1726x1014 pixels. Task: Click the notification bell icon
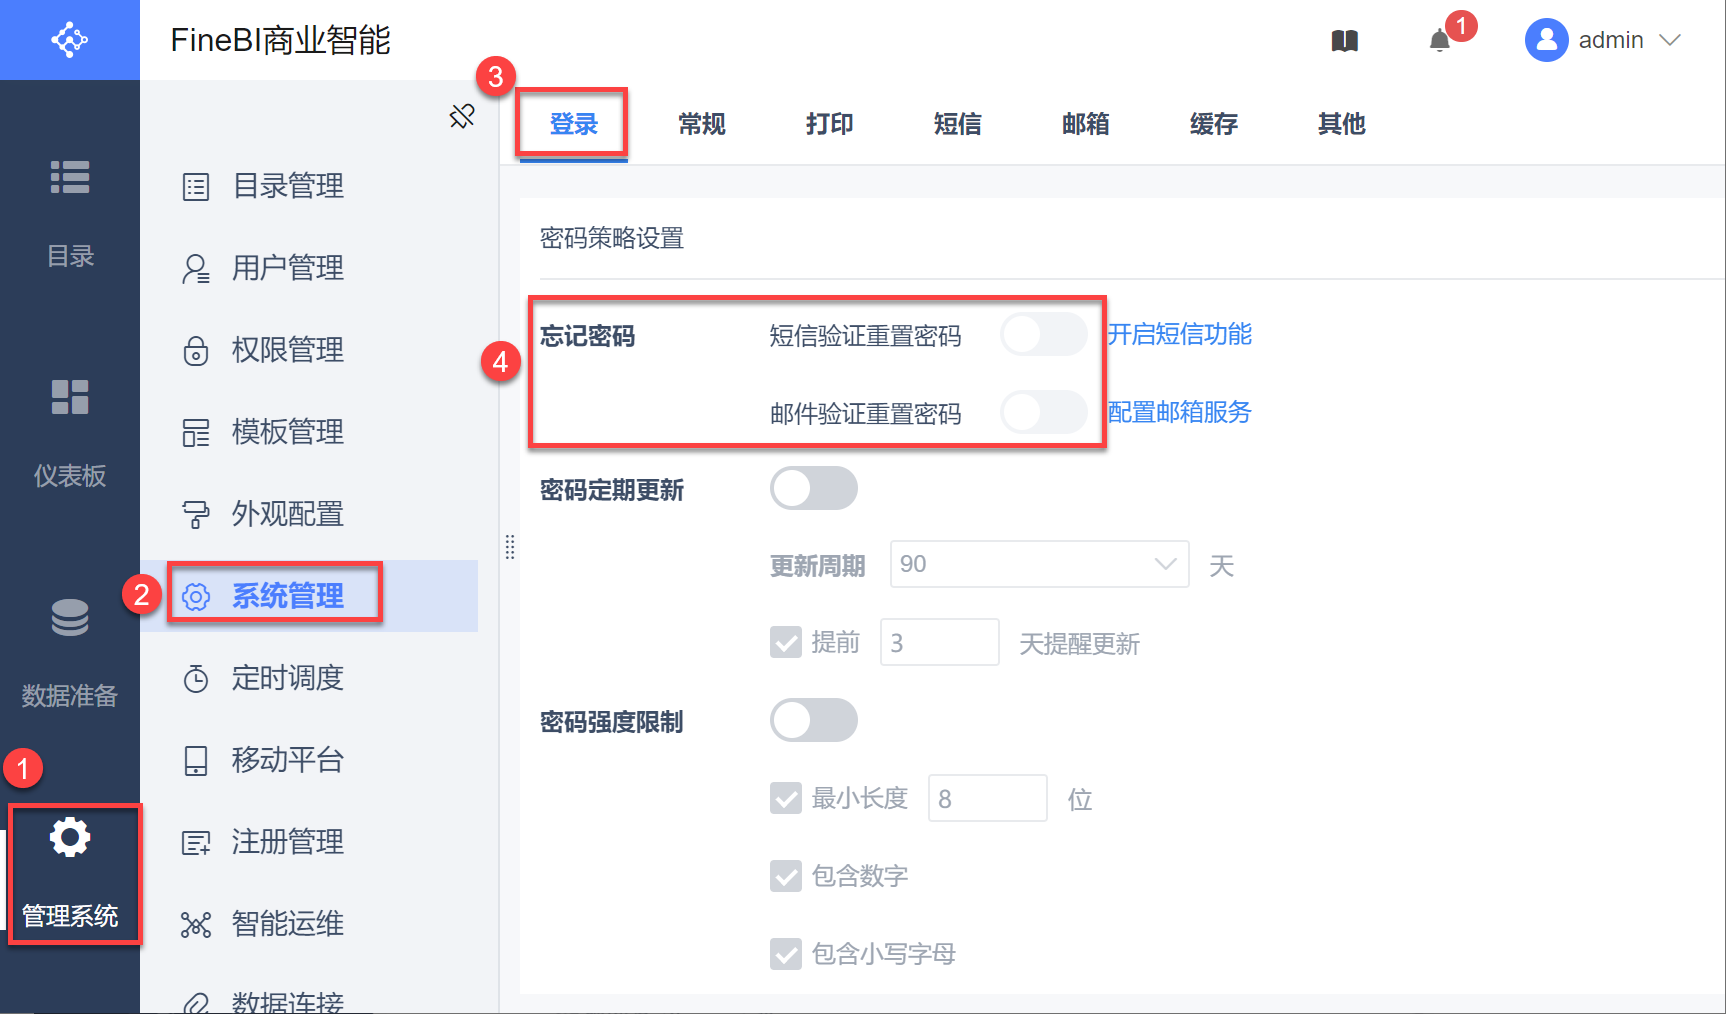(x=1439, y=41)
